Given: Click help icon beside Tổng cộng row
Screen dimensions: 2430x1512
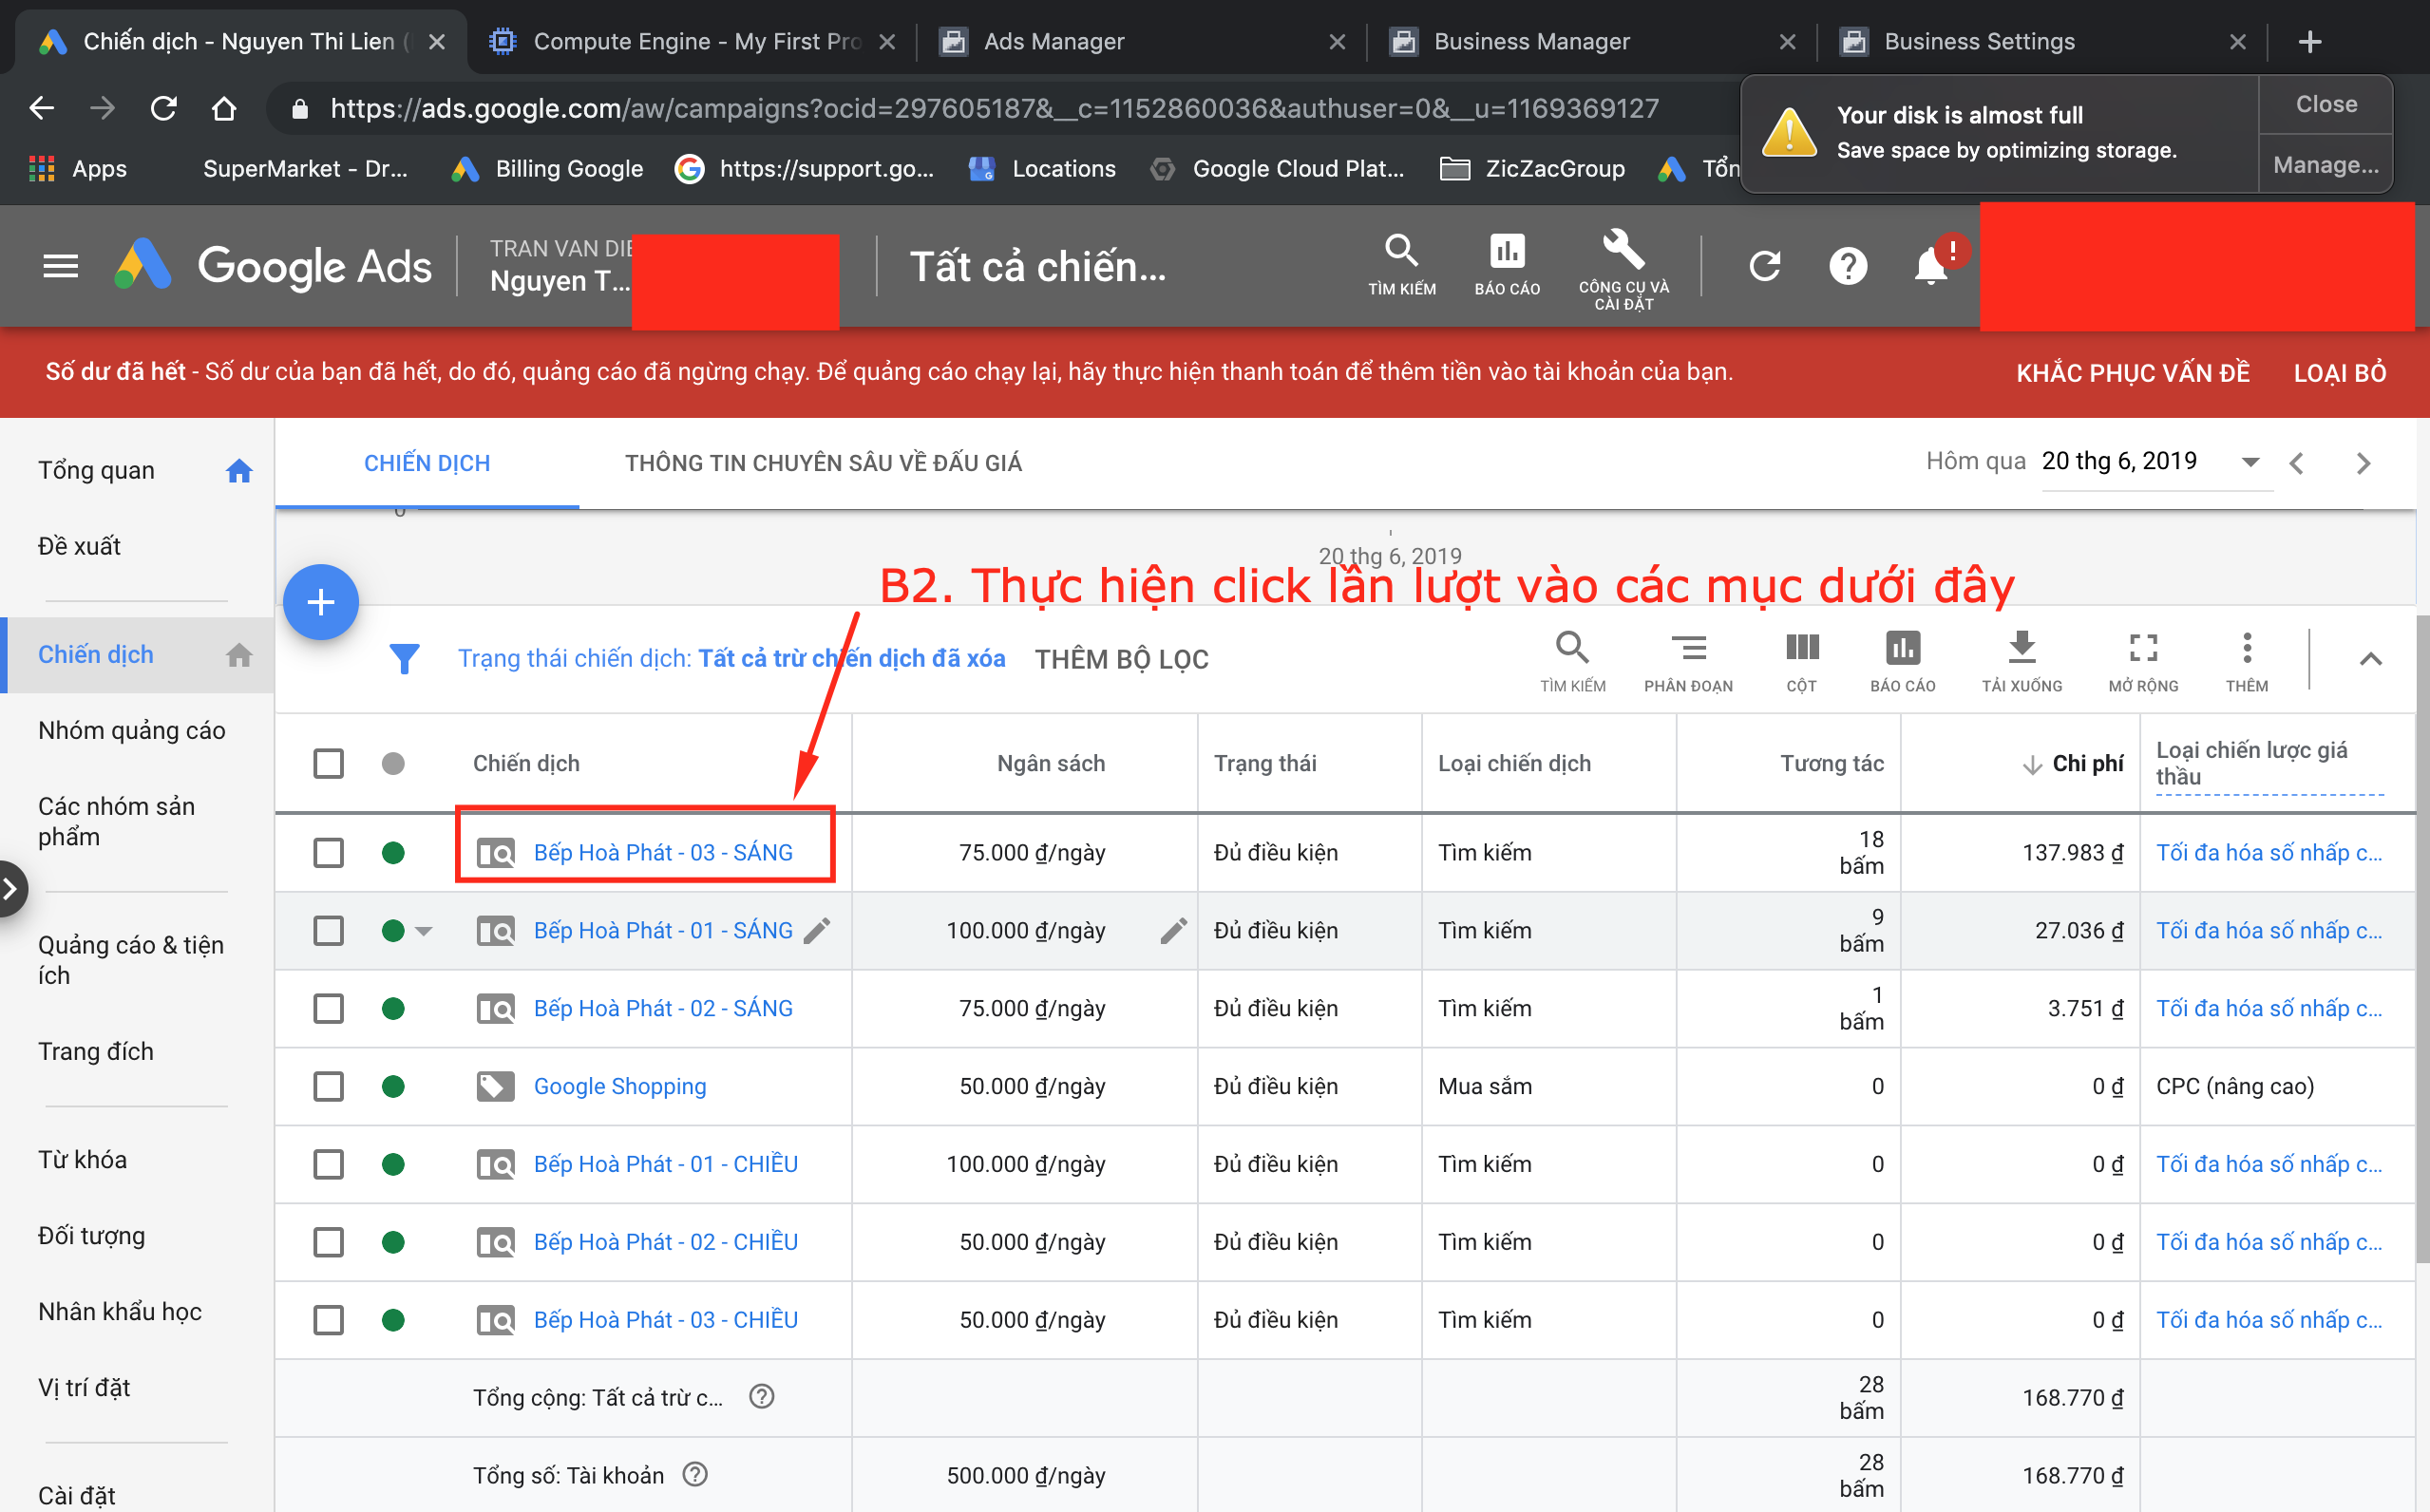Looking at the screenshot, I should pyautogui.click(x=762, y=1396).
